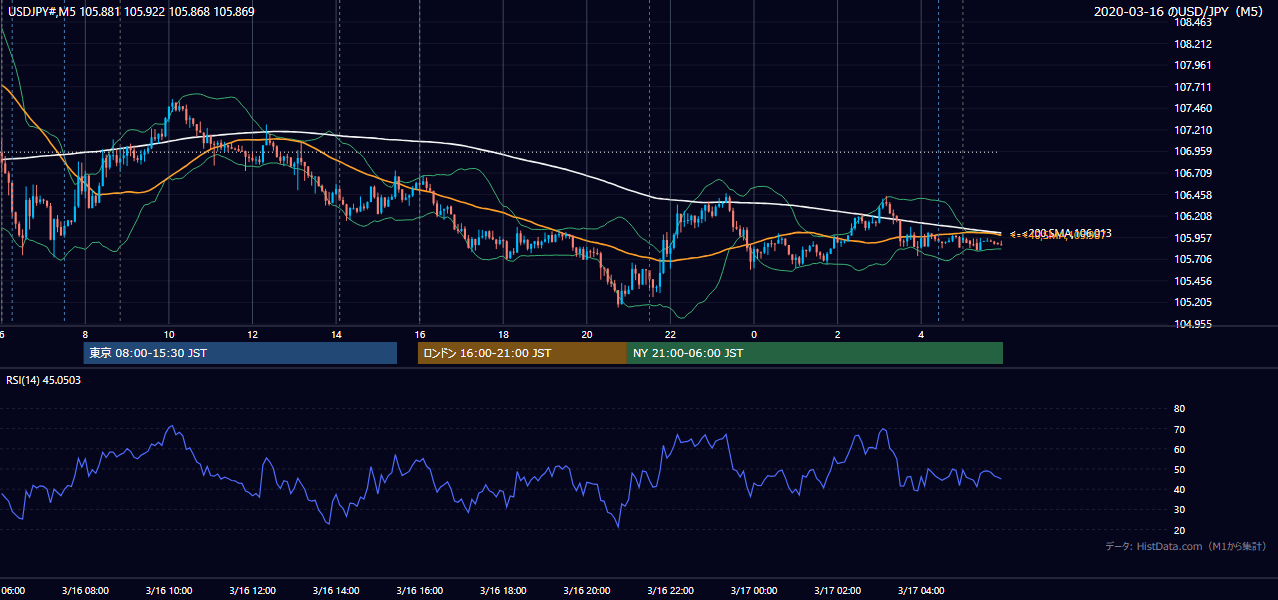Viewport: 1278px width, 600px height.
Task: Click the hour 4 tick below the price chart
Action: click(x=922, y=335)
